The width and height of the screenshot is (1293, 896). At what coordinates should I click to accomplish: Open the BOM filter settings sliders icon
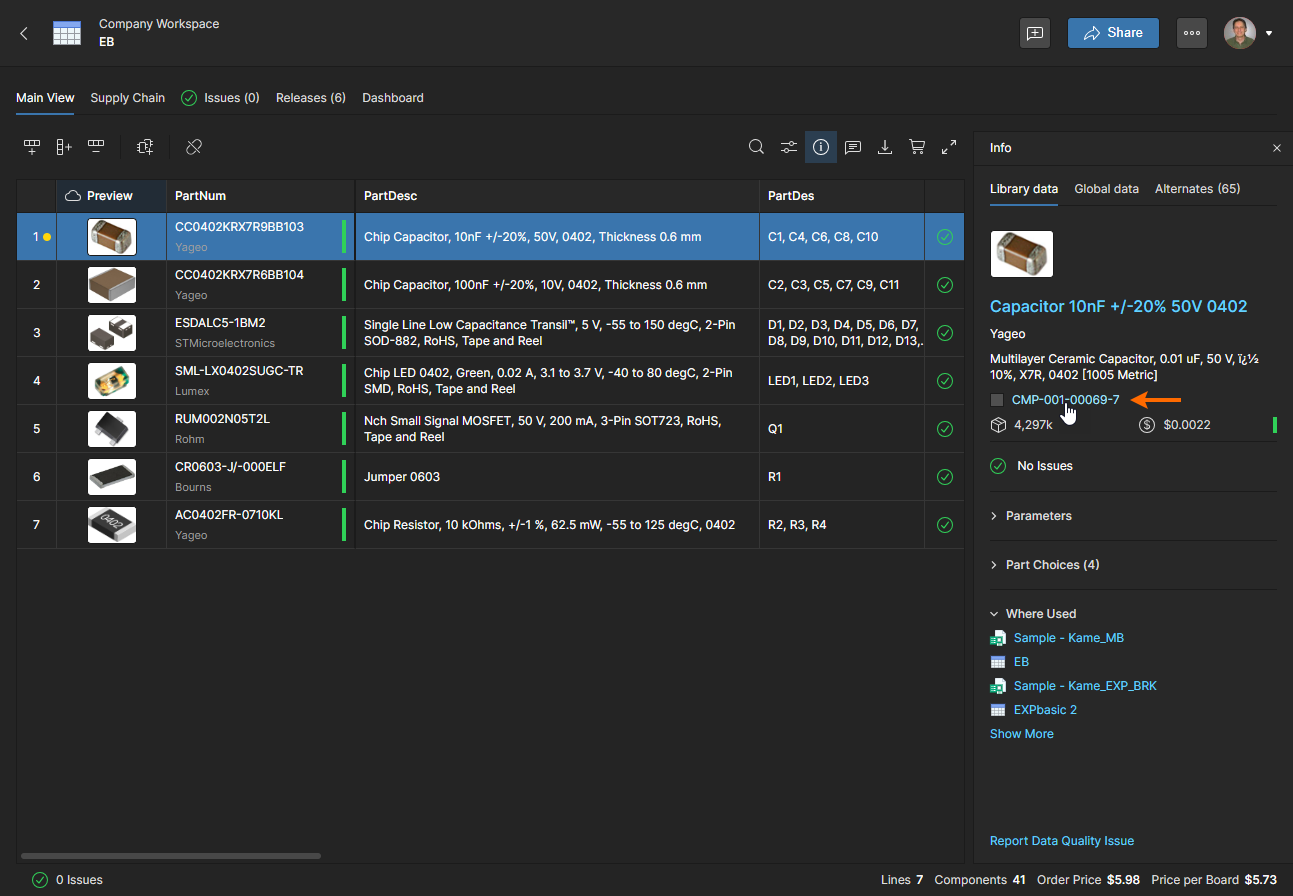tap(789, 147)
